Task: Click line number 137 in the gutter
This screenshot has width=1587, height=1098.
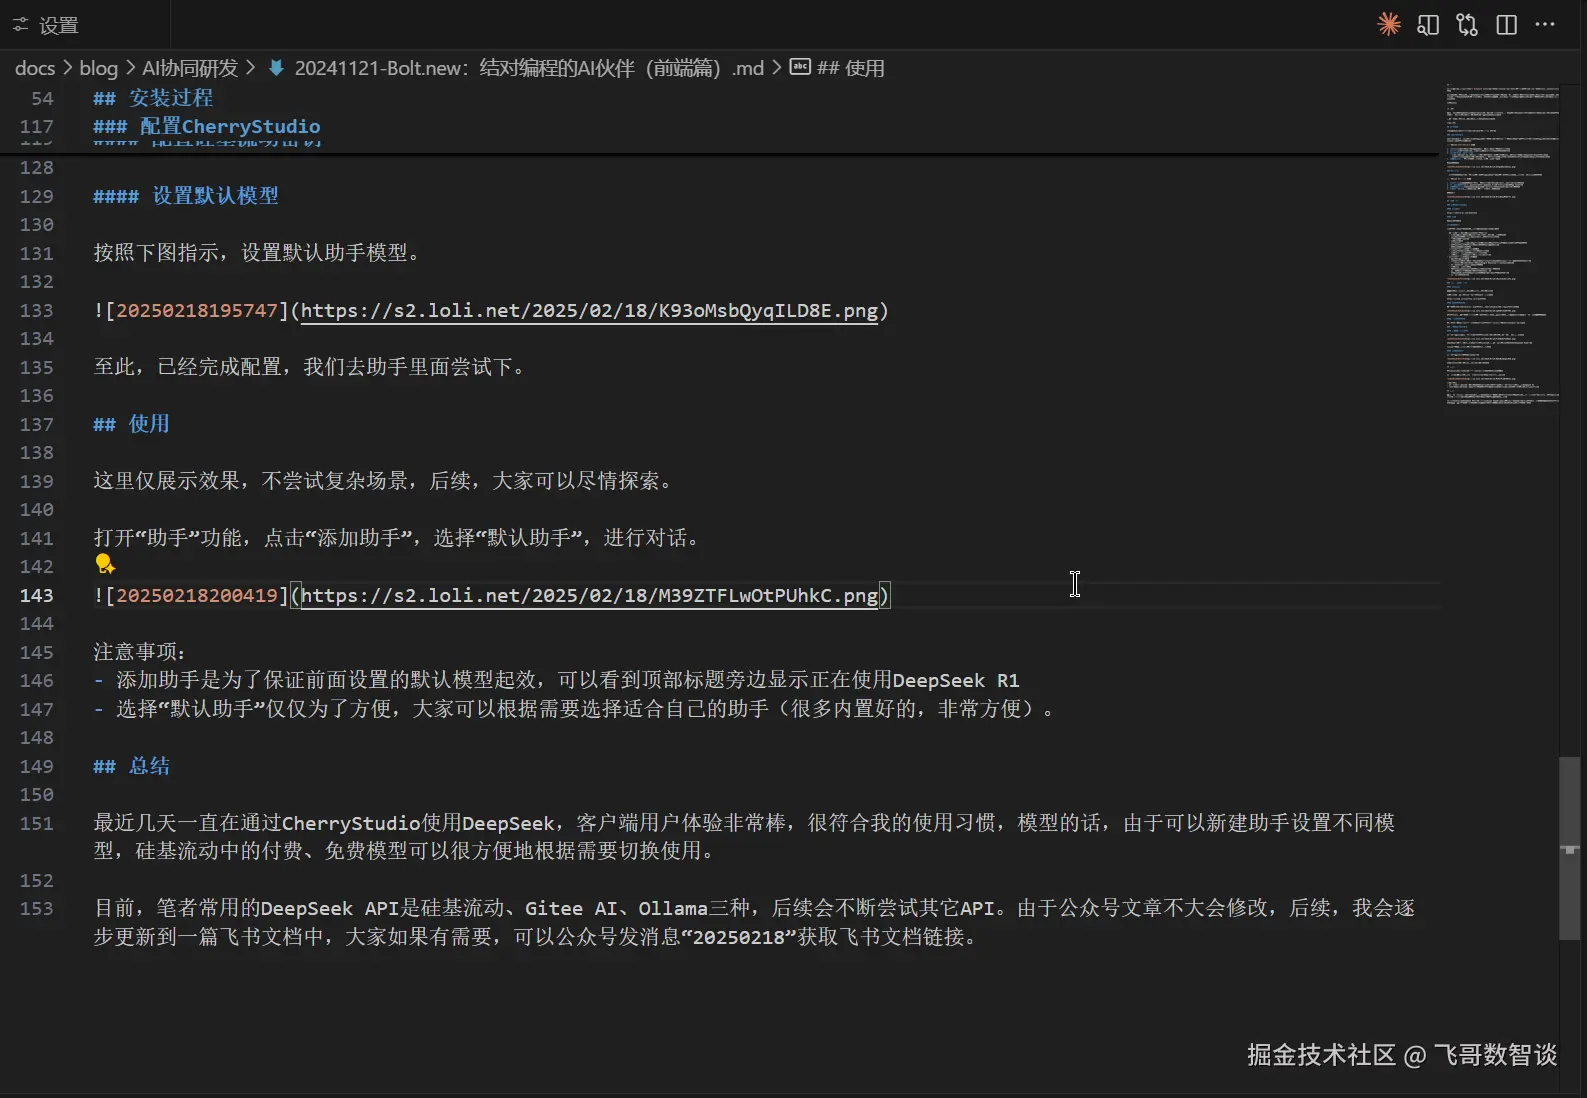Action: (37, 424)
